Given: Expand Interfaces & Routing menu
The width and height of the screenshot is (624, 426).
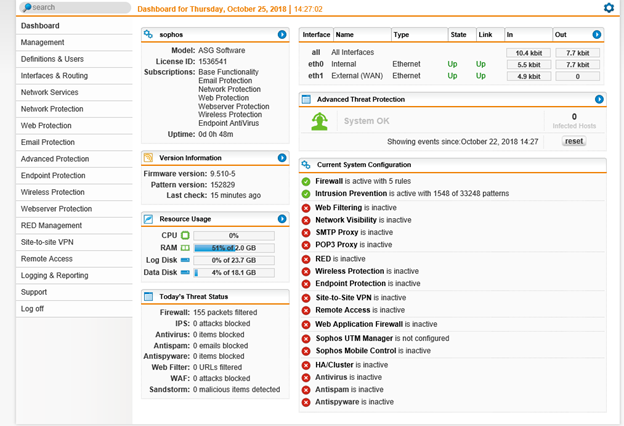Looking at the screenshot, I should [74, 76].
